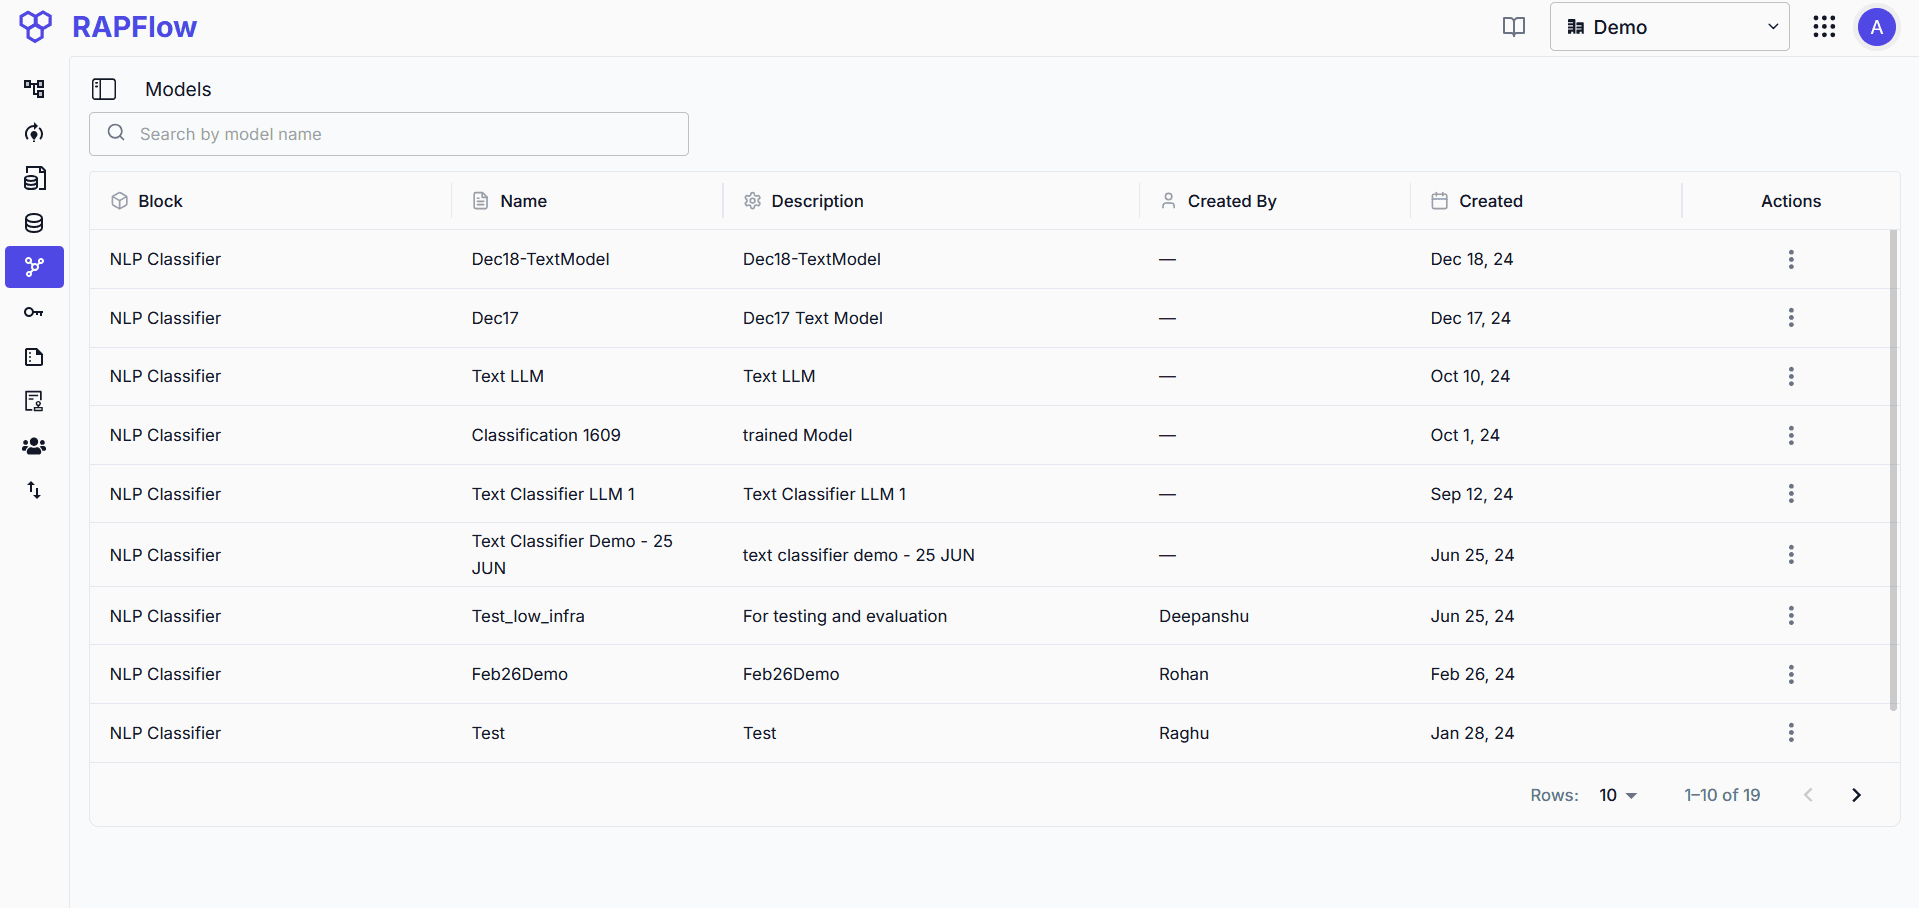Click the database icon in sidebar

coord(34,223)
